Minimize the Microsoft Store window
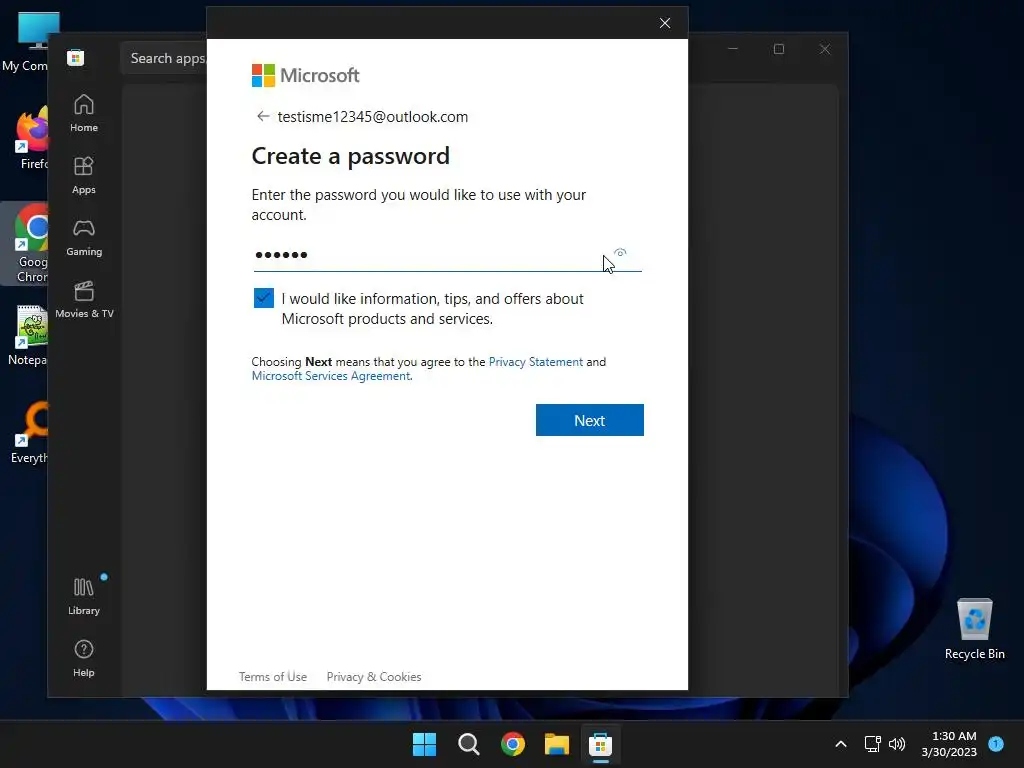 (x=733, y=49)
